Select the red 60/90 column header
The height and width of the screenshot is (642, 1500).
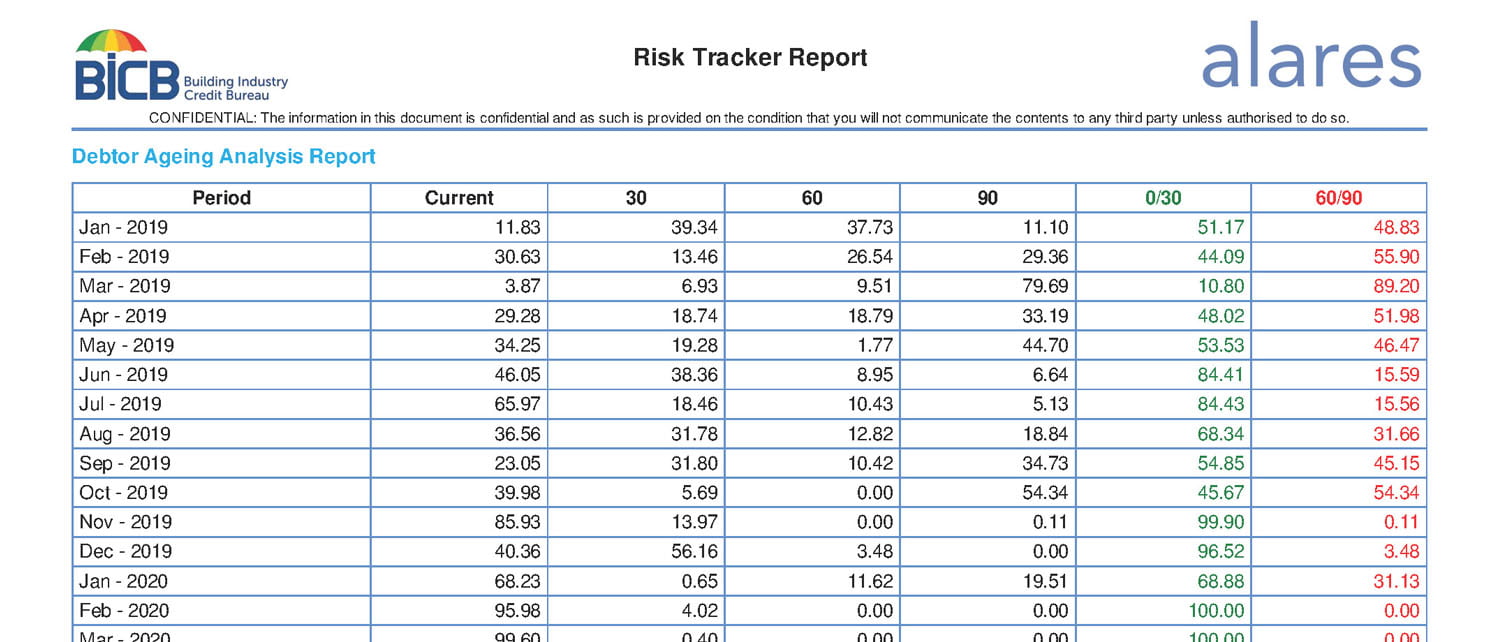pyautogui.click(x=1338, y=198)
